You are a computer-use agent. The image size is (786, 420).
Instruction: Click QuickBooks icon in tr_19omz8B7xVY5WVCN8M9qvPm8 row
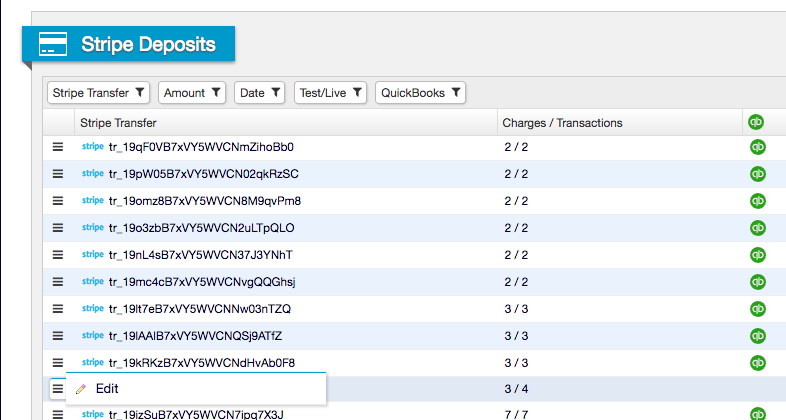(x=757, y=201)
